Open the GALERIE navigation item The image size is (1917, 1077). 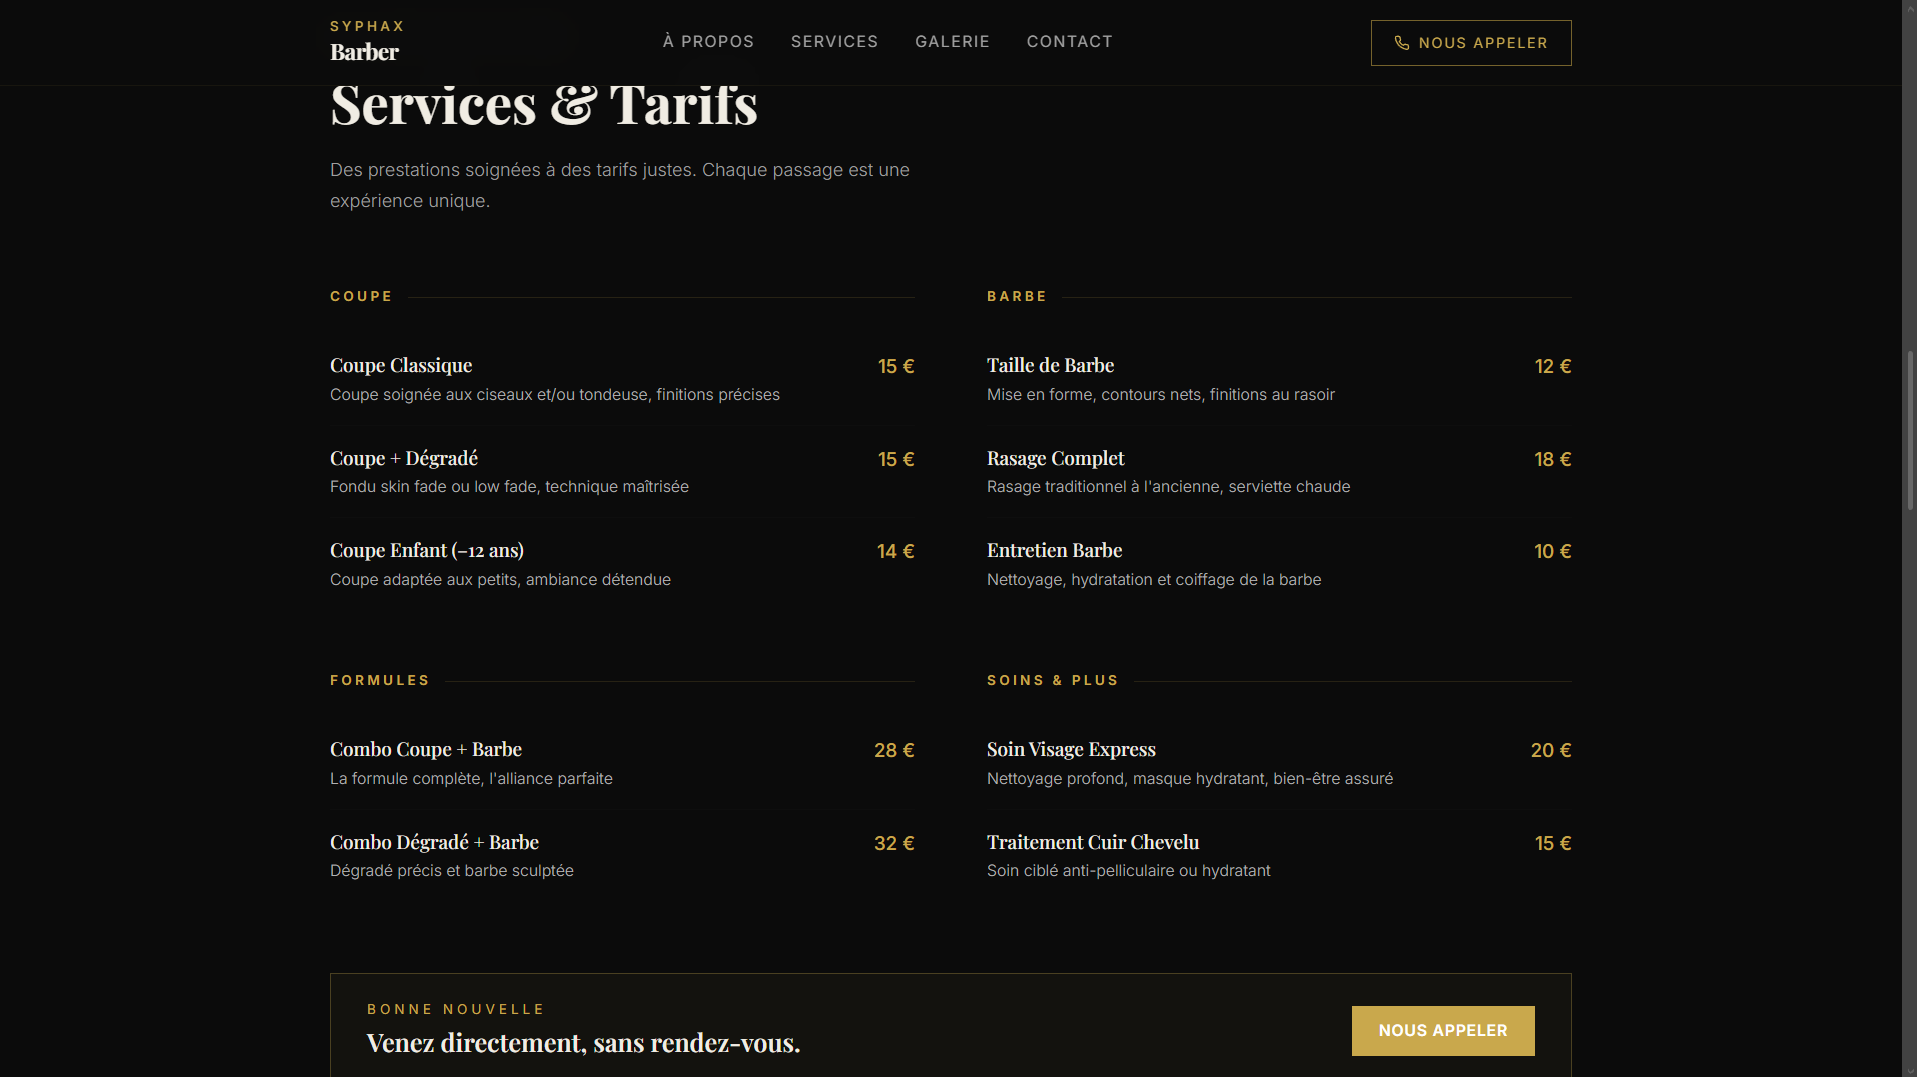click(x=952, y=42)
